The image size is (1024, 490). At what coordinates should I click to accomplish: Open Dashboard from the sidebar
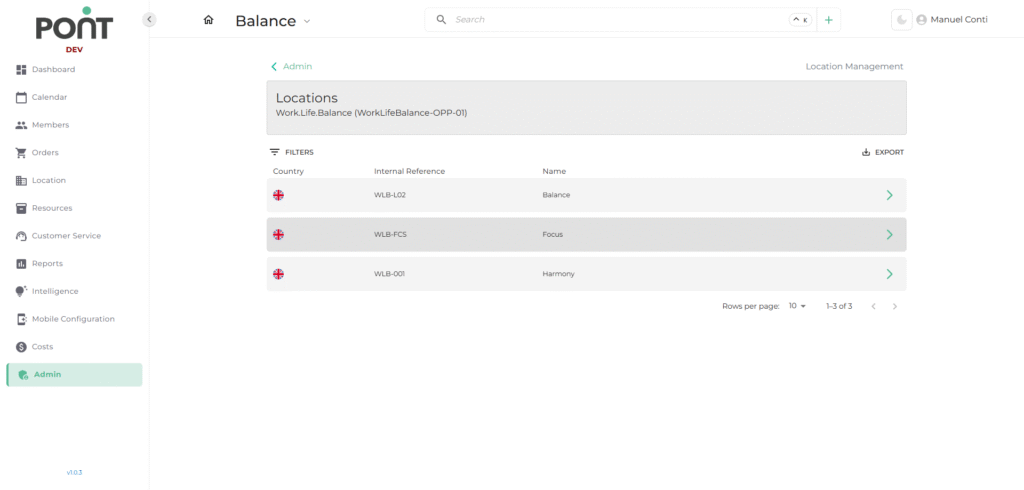coord(53,70)
